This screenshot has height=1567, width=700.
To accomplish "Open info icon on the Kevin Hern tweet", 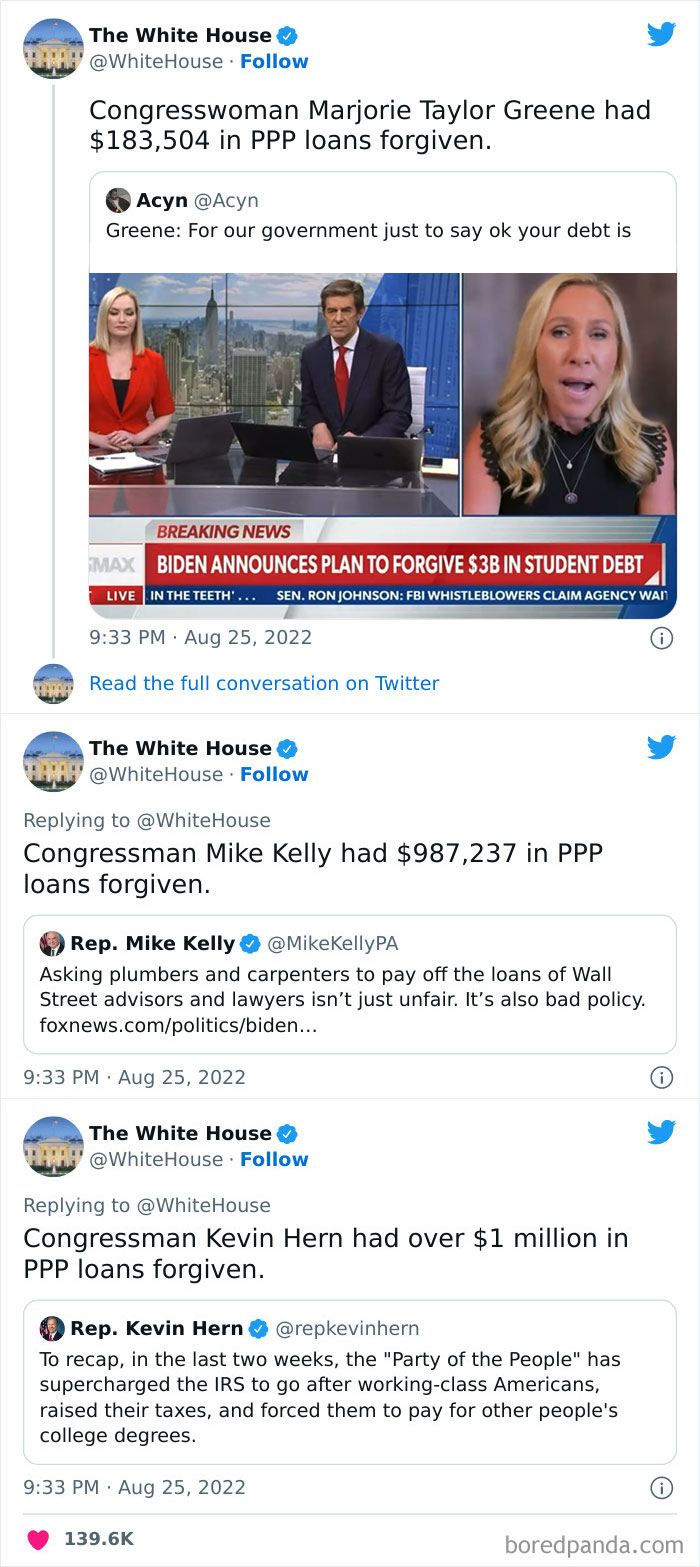I will 661,1487.
